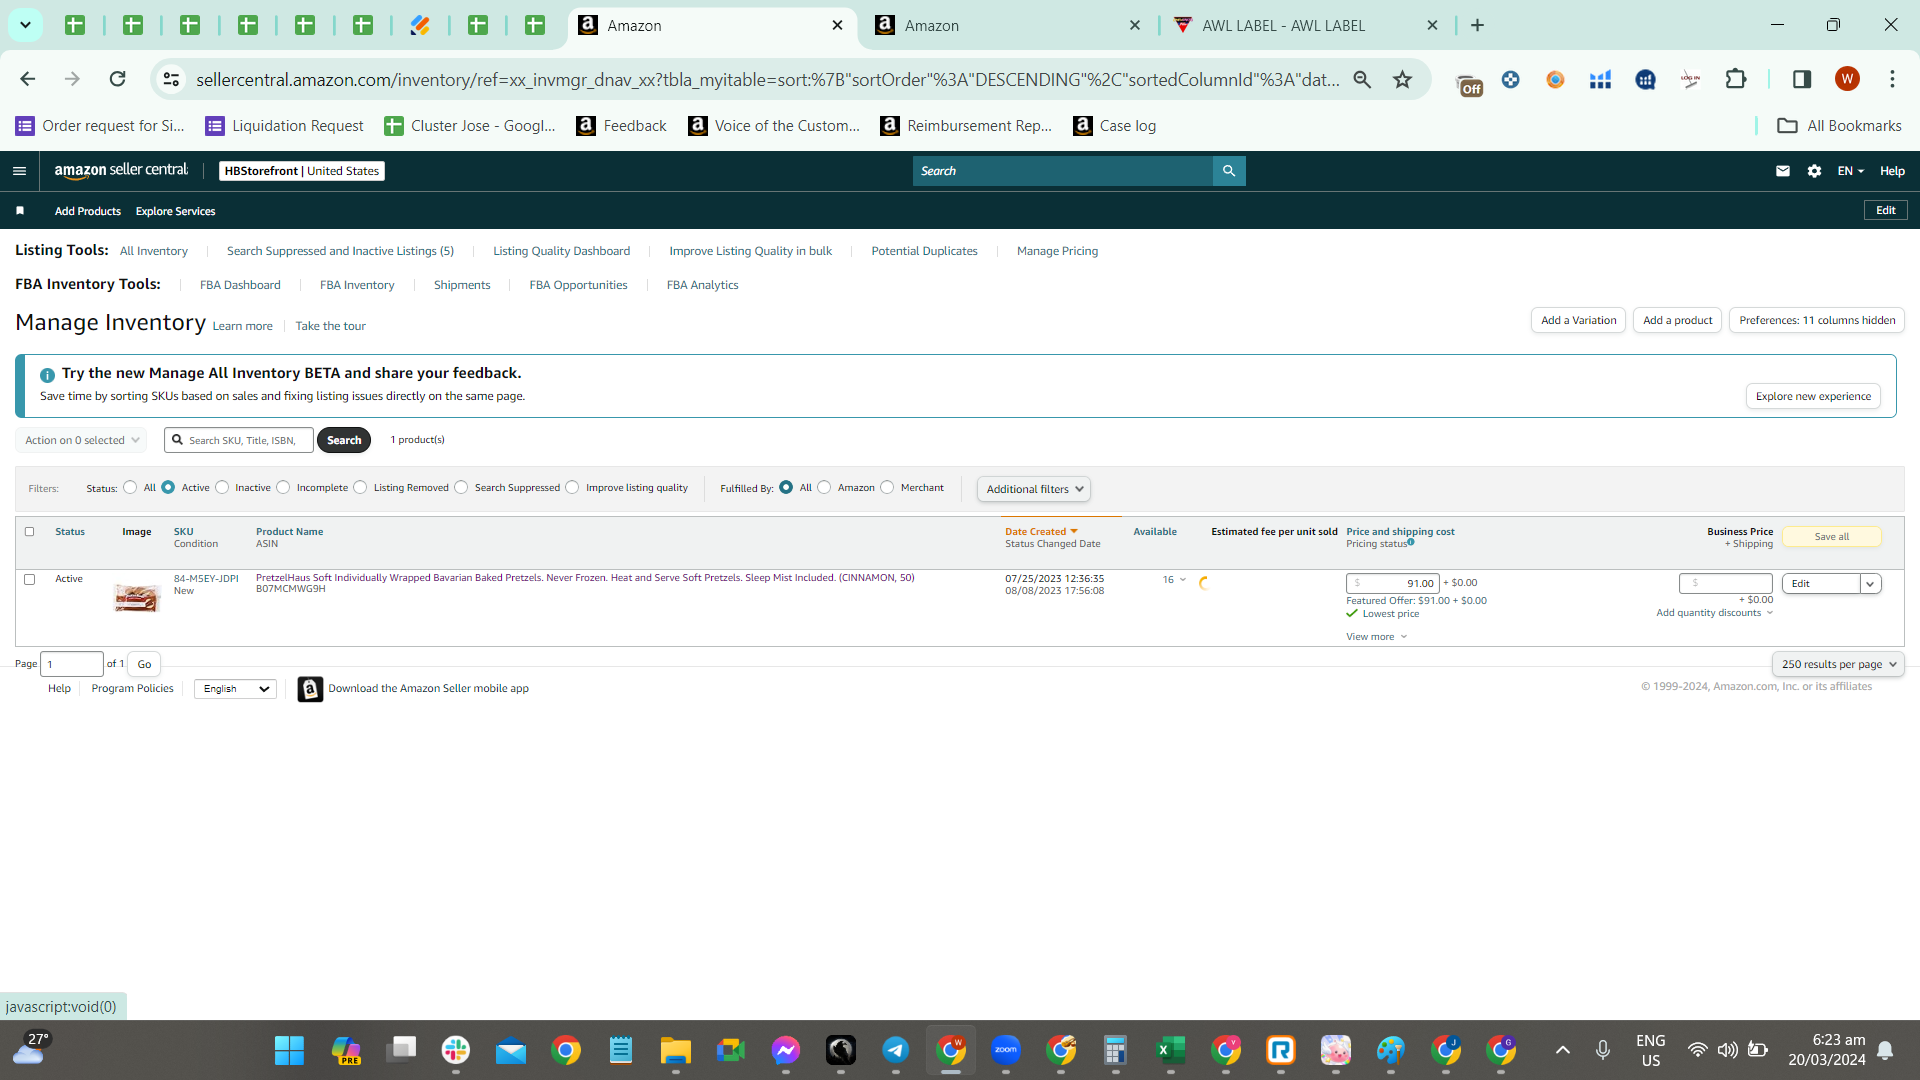Image resolution: width=1920 pixels, height=1080 pixels.
Task: Open the FBA Dashboard tool link
Action: pos(240,285)
